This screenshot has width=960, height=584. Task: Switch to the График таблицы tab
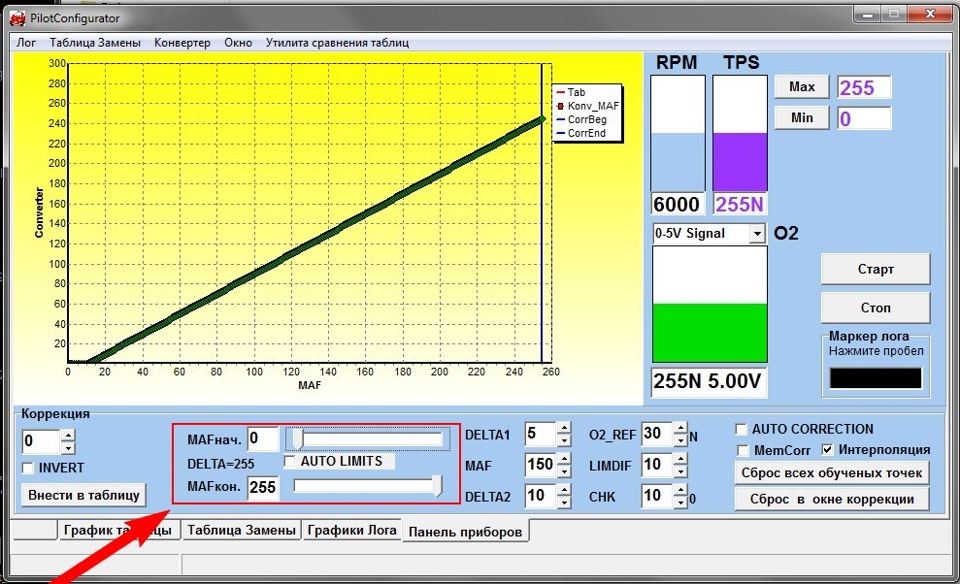(119, 530)
